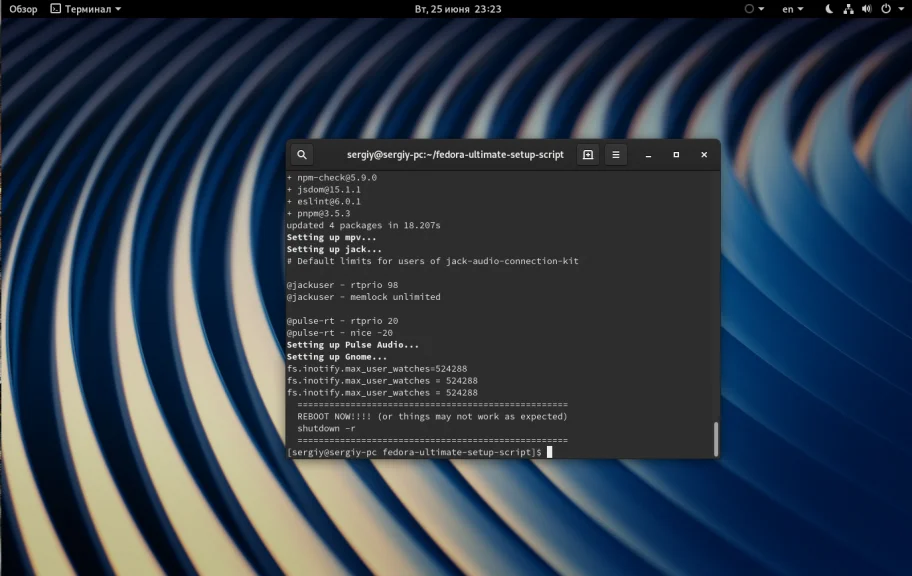Open a new terminal tab
The width and height of the screenshot is (912, 576).
click(588, 155)
